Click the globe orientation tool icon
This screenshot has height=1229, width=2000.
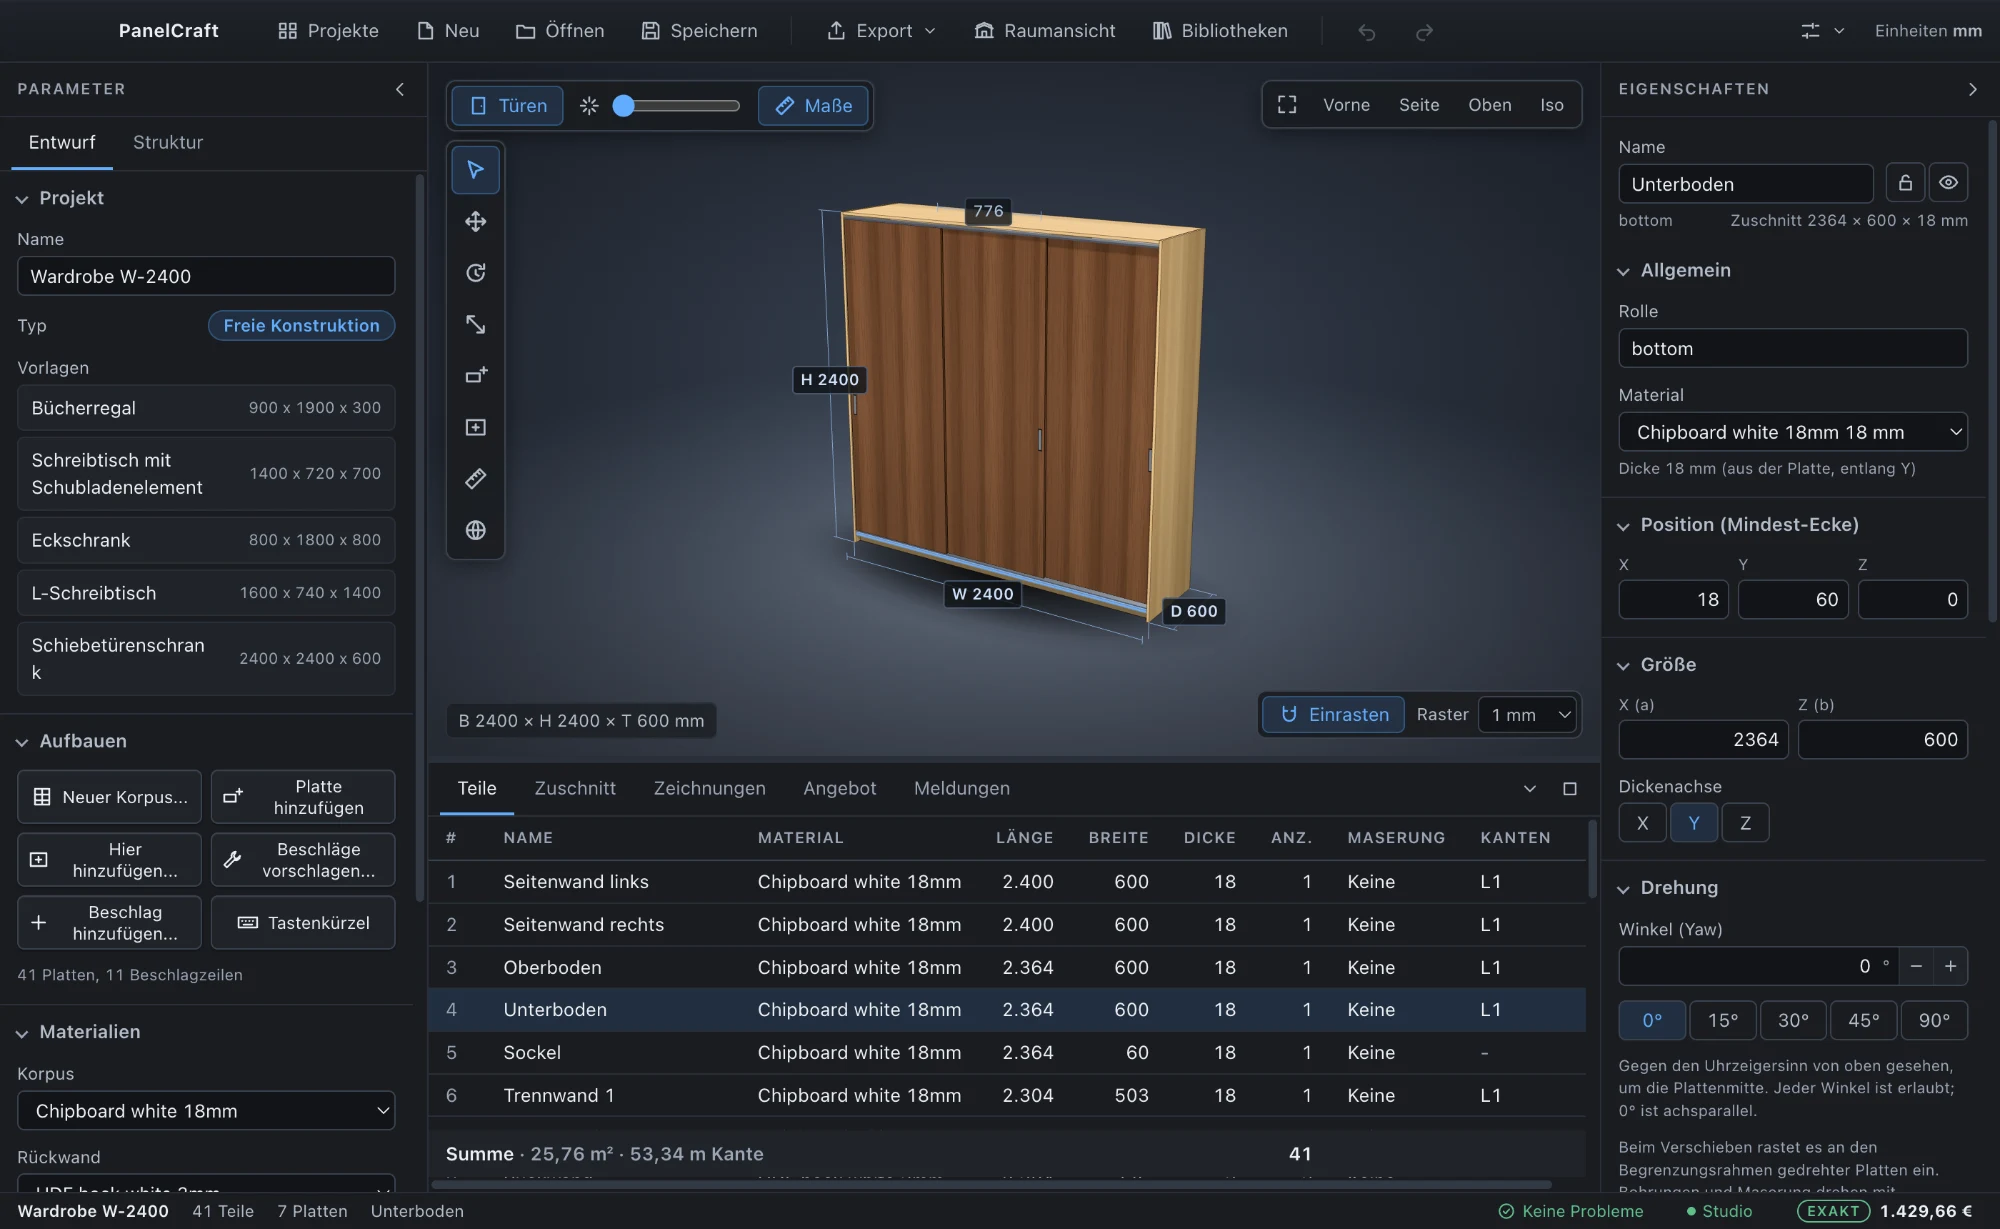click(475, 530)
